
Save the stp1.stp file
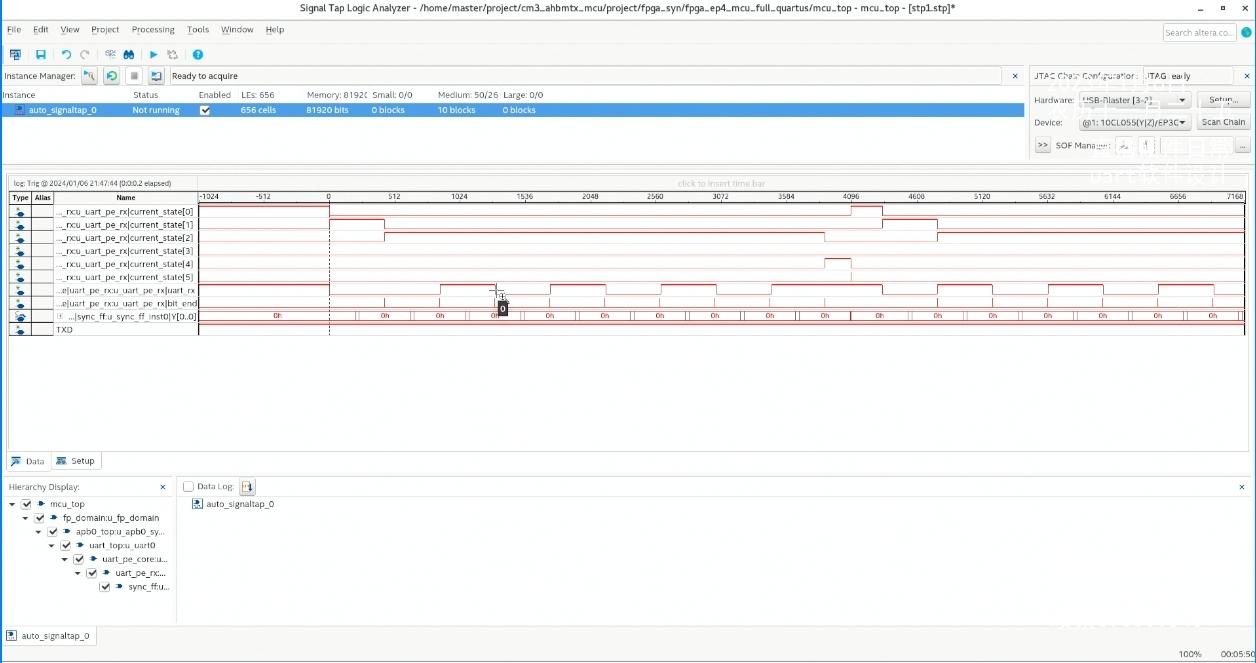point(41,55)
